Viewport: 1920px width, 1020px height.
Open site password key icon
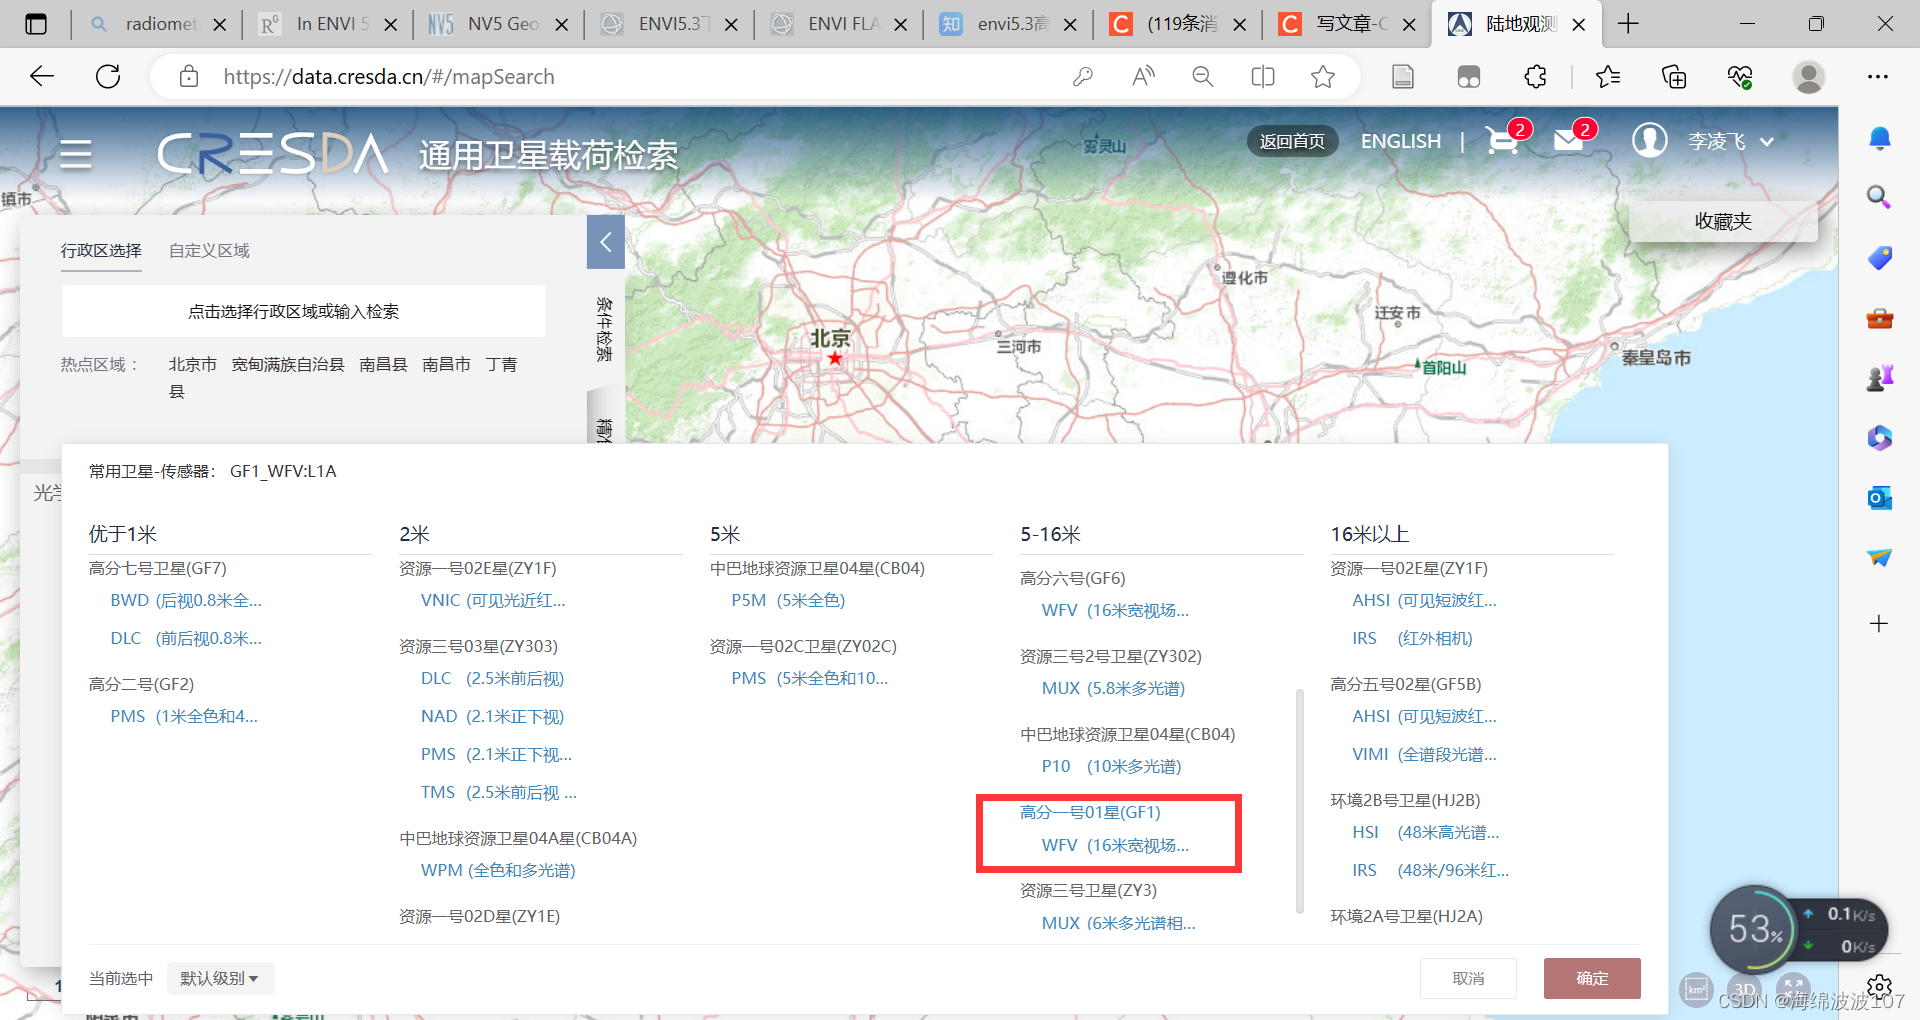pos(1082,76)
